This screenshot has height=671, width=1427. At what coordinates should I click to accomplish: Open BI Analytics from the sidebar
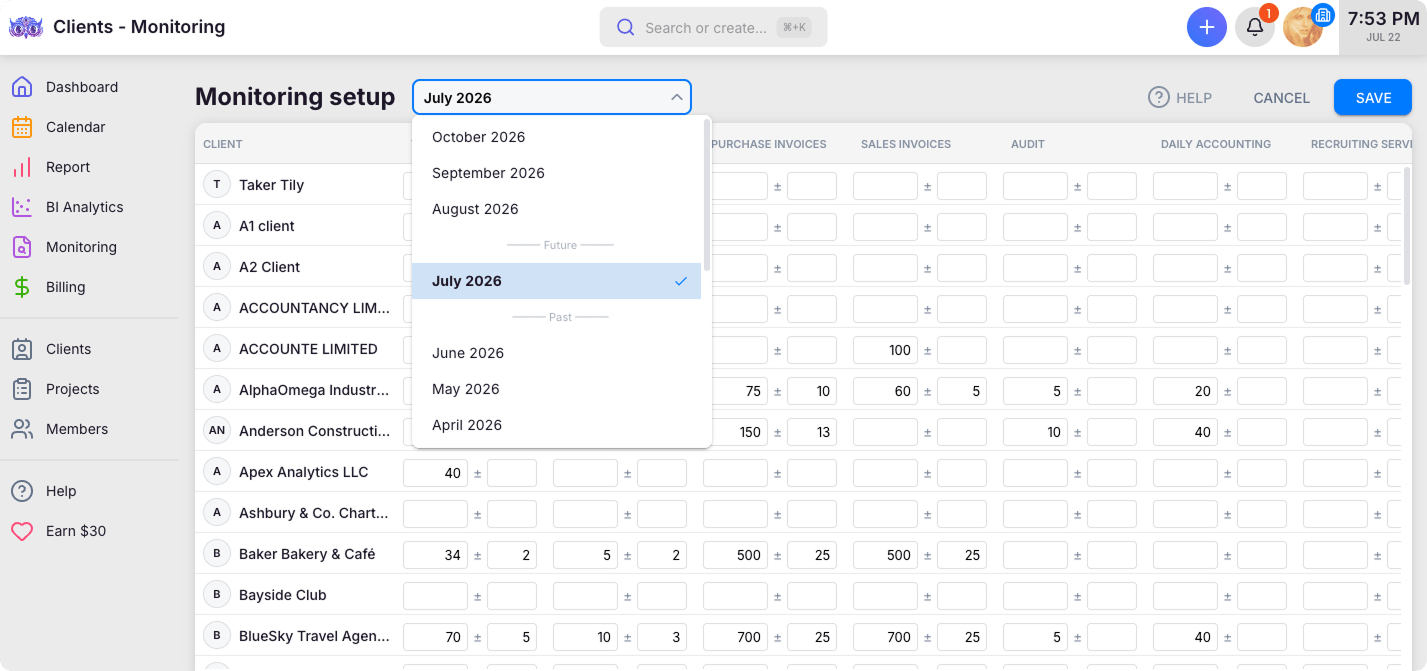67,207
